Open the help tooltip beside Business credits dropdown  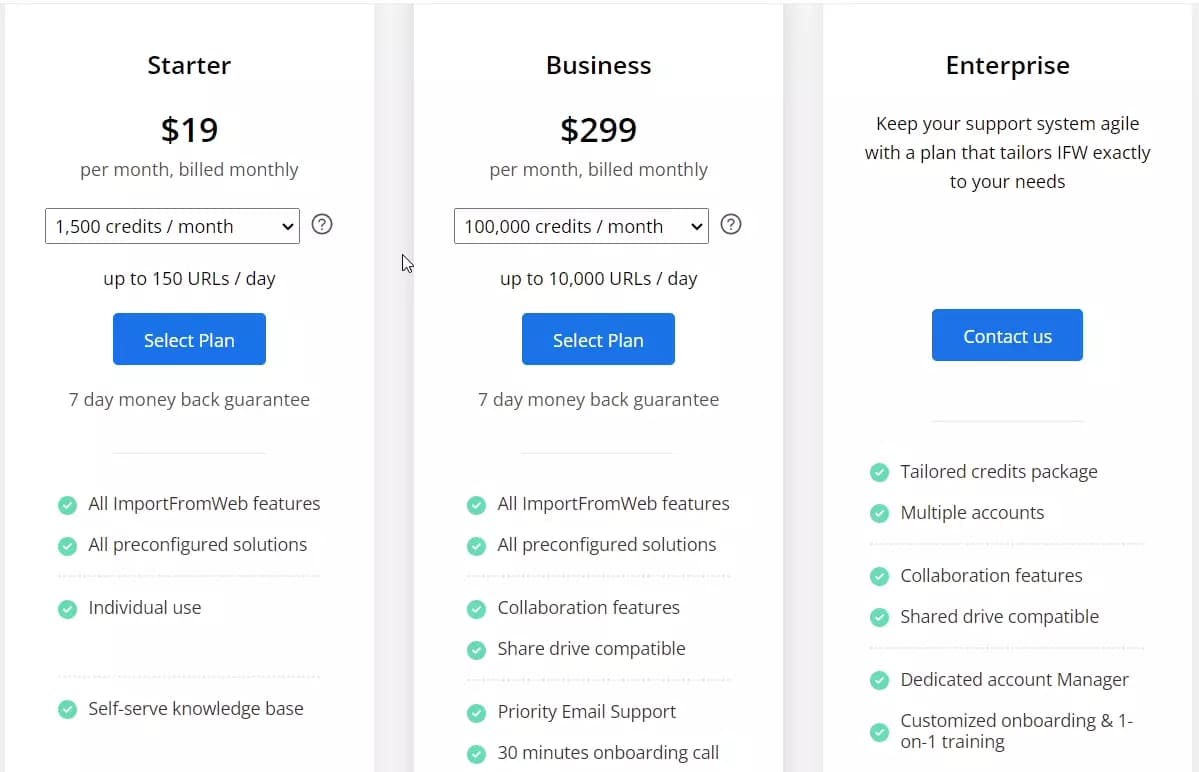pyautogui.click(x=730, y=224)
